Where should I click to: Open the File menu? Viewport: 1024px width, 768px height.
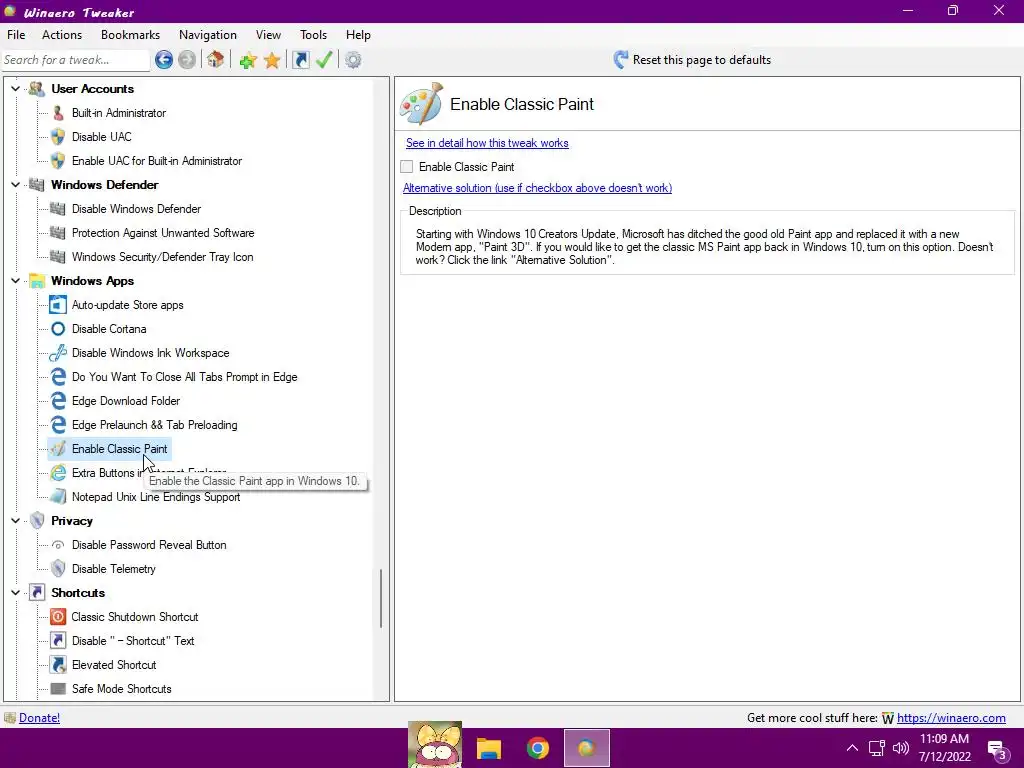tap(16, 35)
